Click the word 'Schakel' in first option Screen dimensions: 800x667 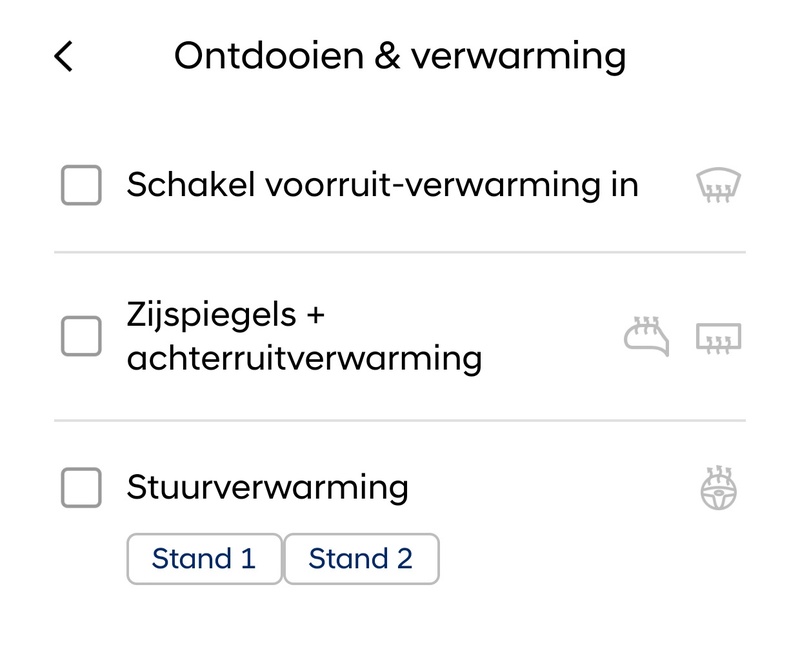pos(186,185)
